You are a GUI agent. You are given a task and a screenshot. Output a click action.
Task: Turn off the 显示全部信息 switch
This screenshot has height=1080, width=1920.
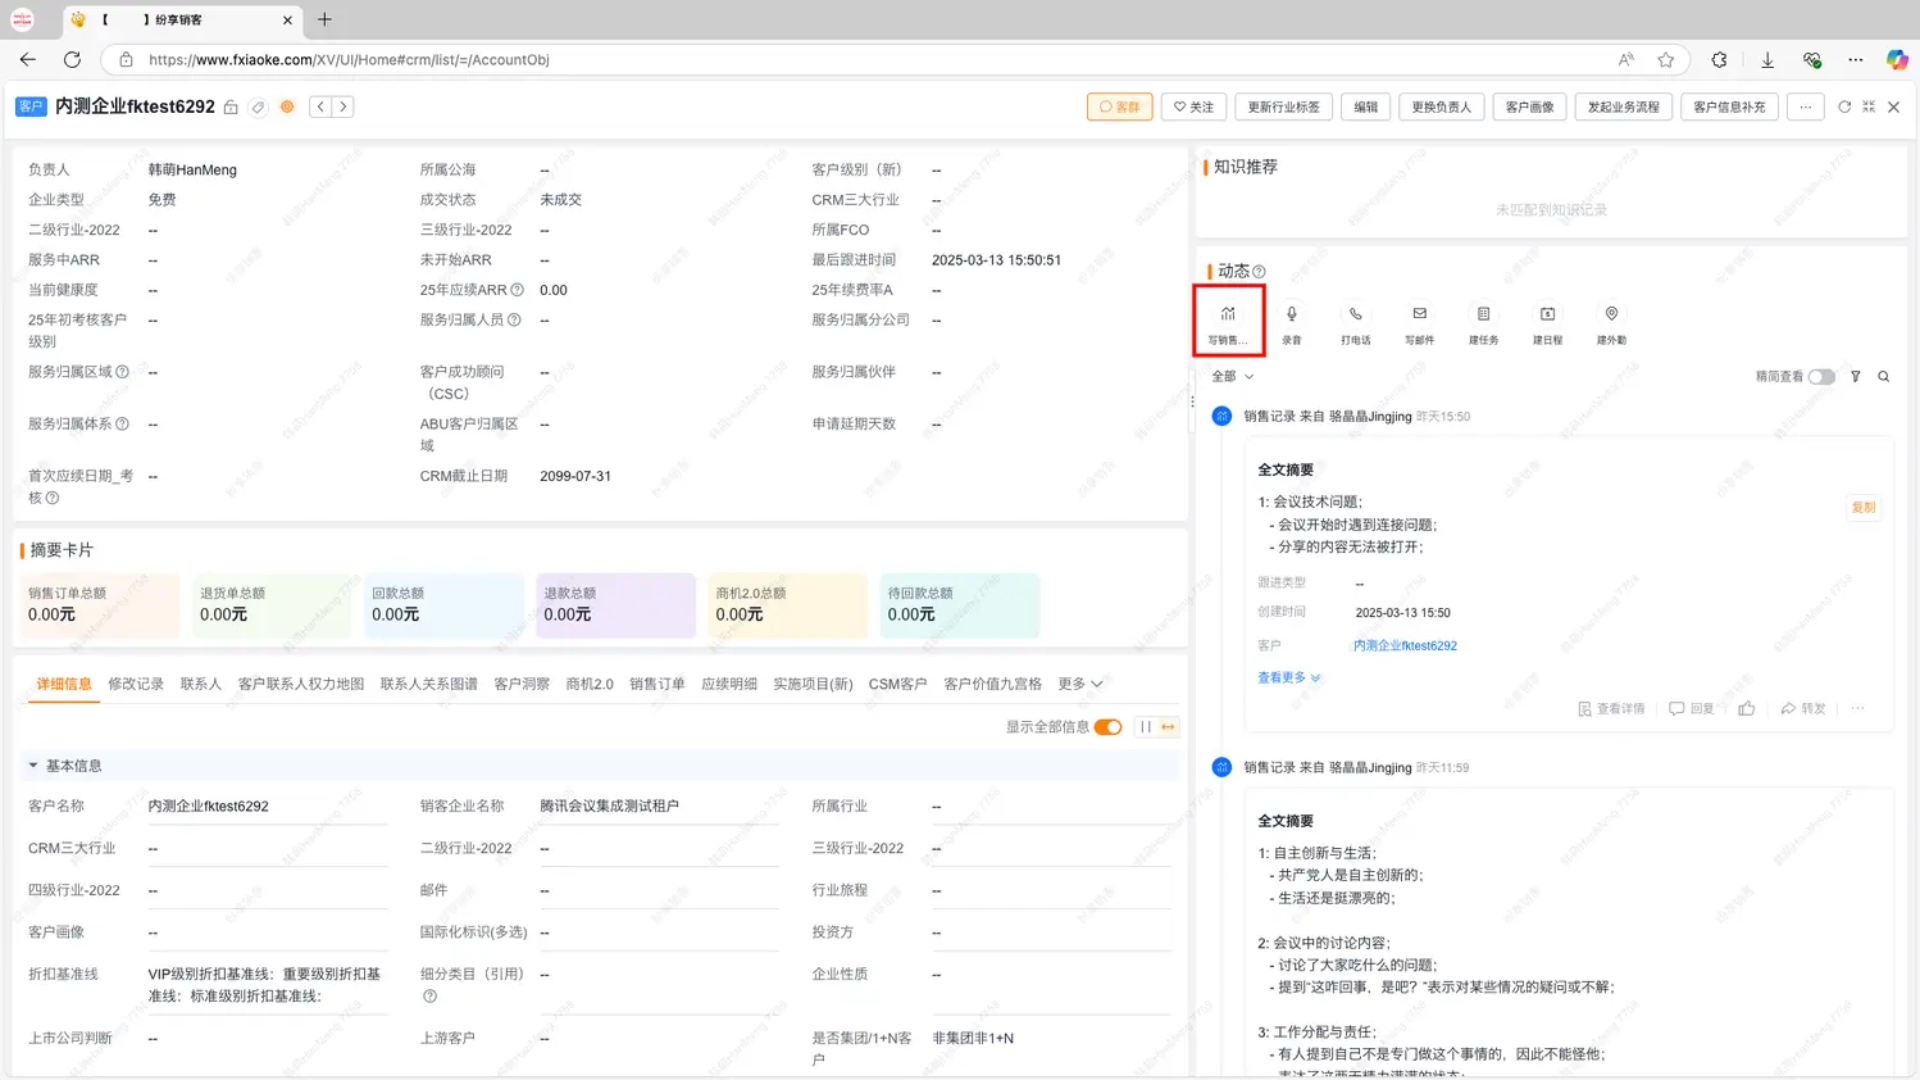(x=1108, y=727)
